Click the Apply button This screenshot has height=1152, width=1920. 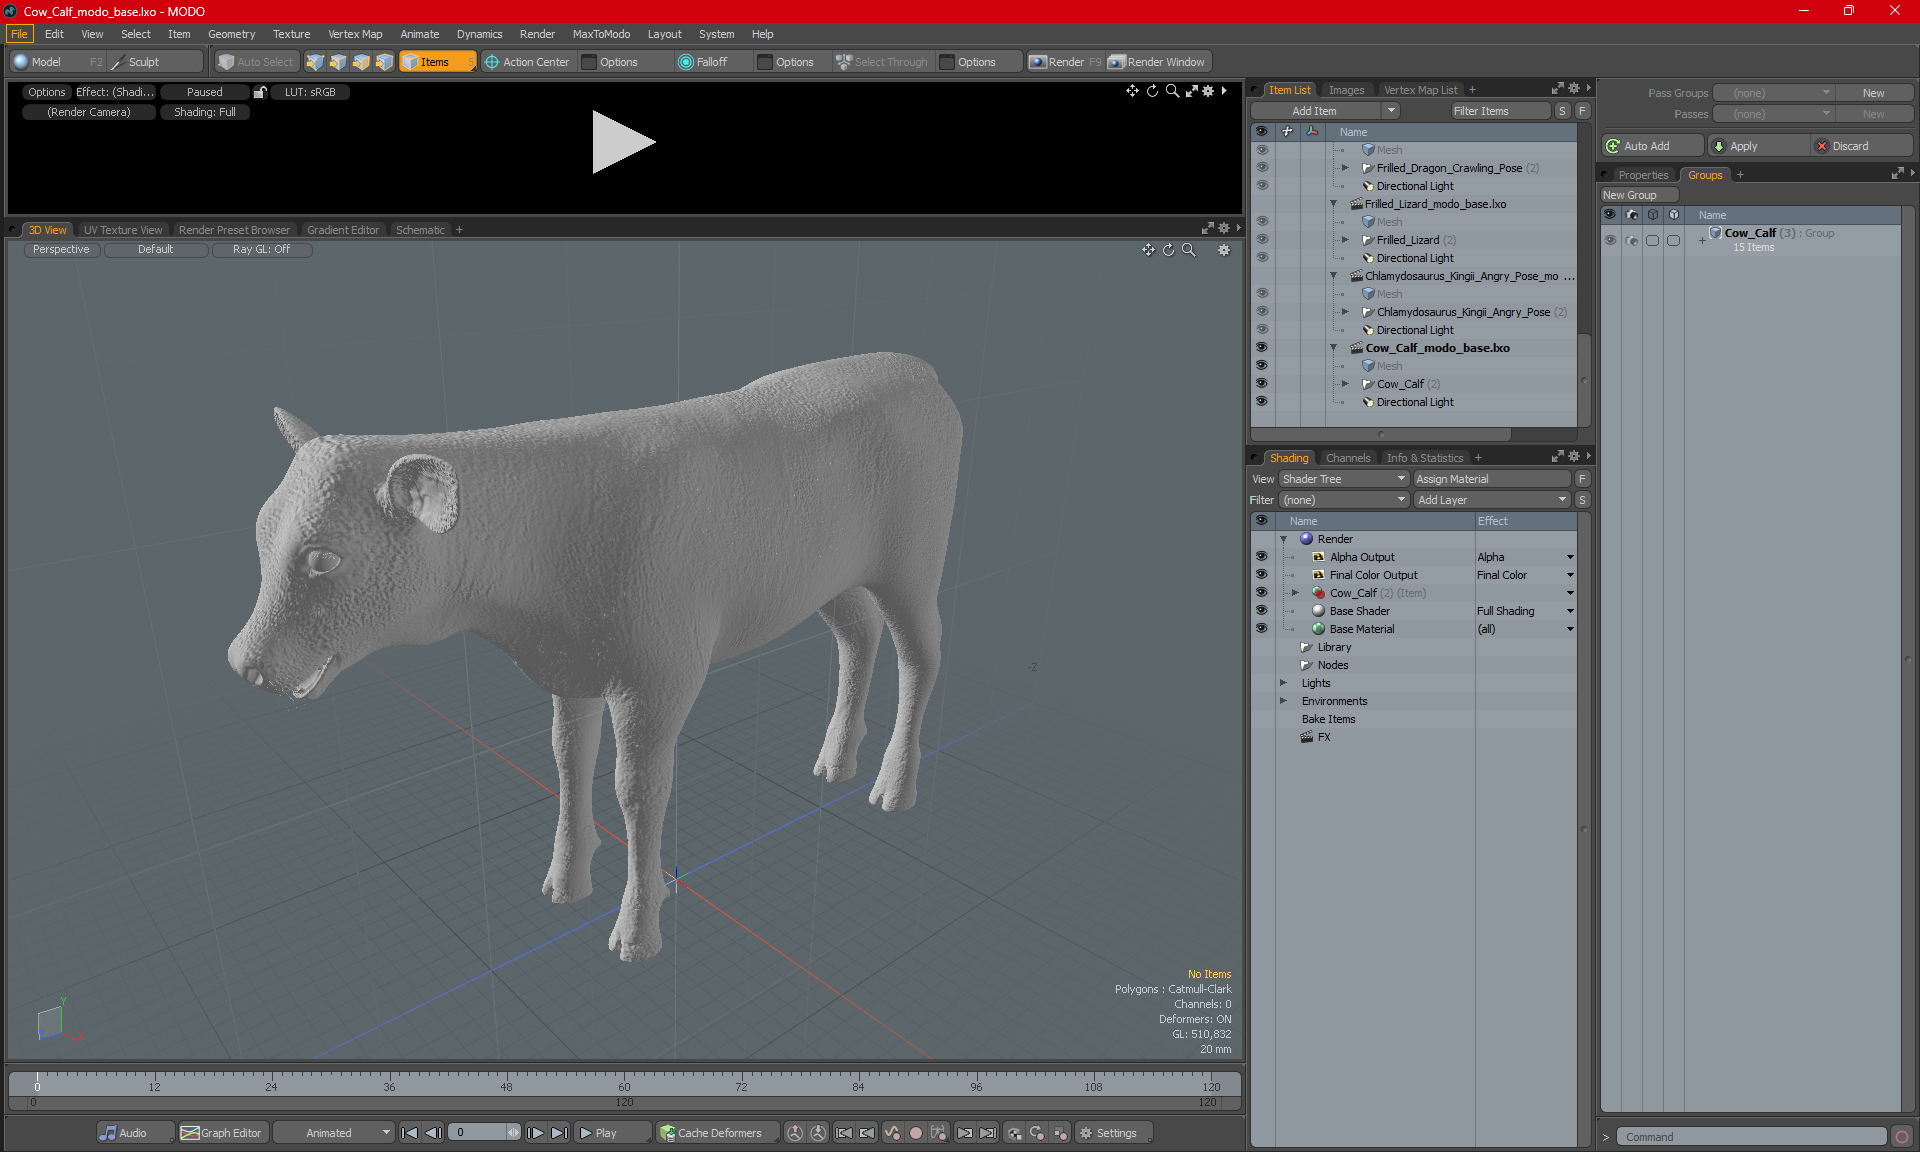[1758, 146]
